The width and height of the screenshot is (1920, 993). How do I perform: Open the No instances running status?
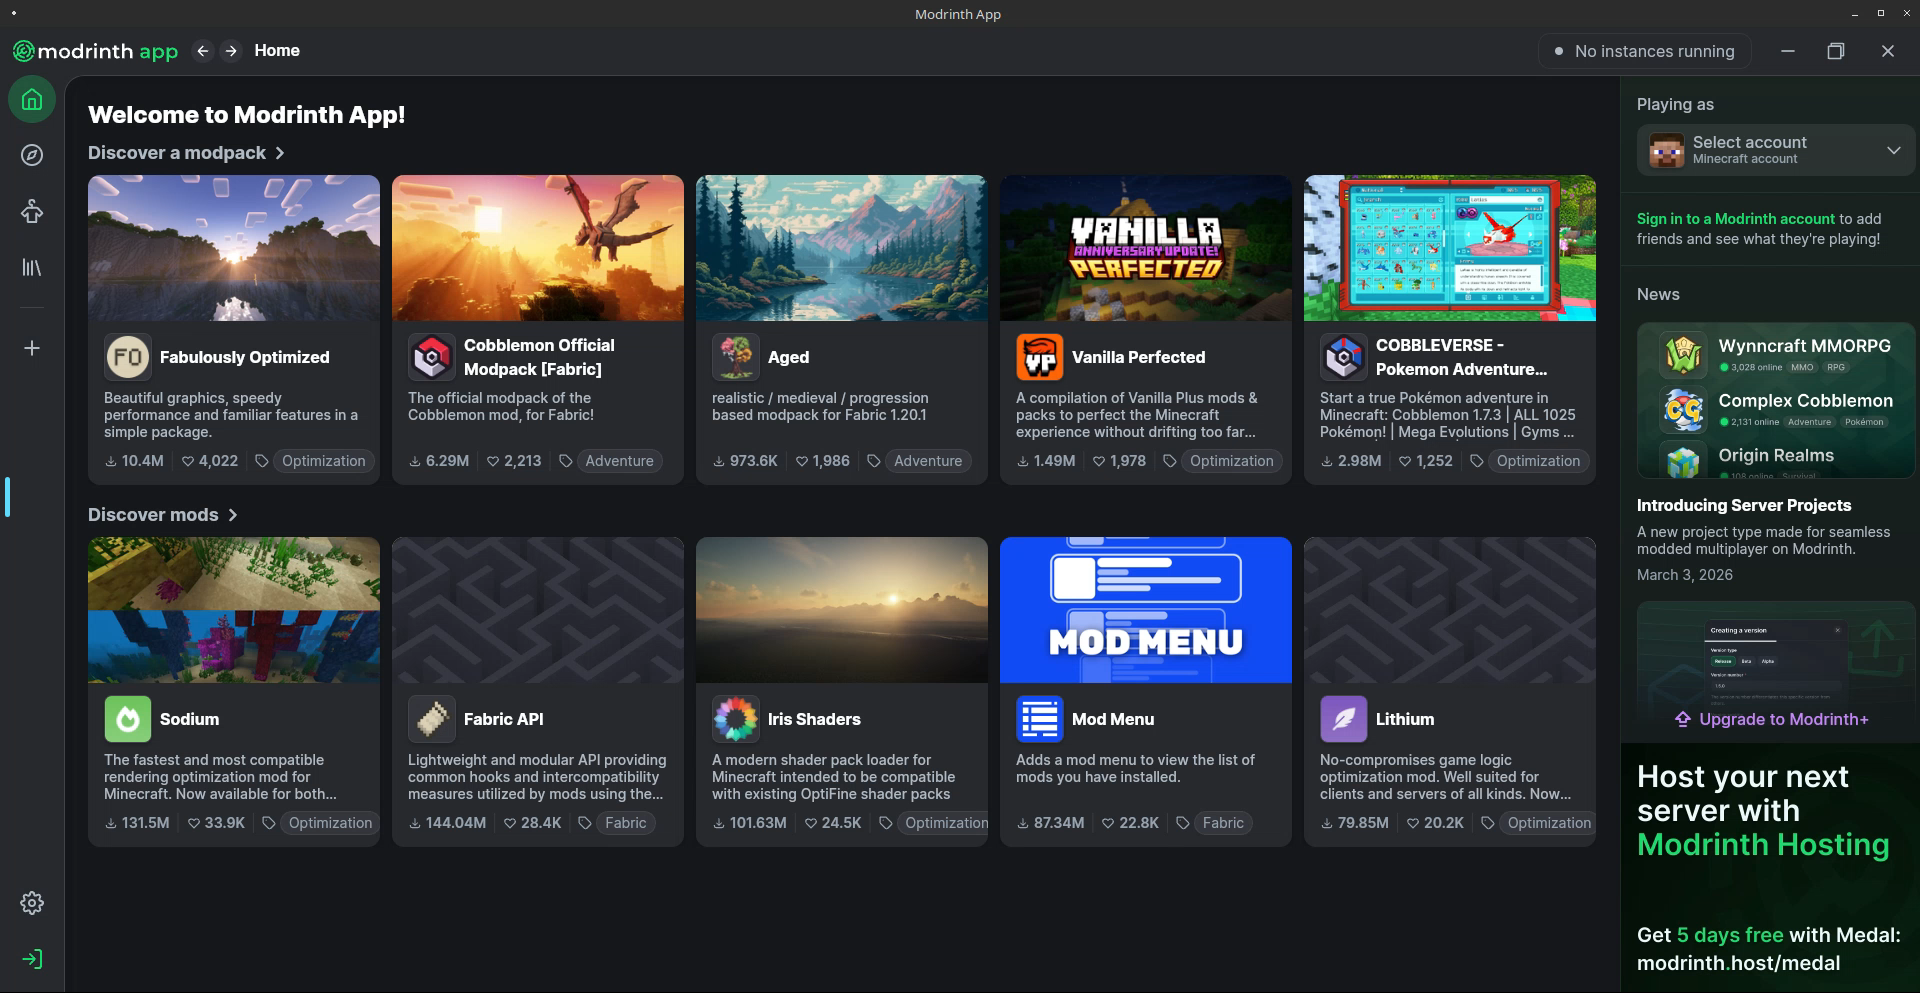pyautogui.click(x=1643, y=51)
